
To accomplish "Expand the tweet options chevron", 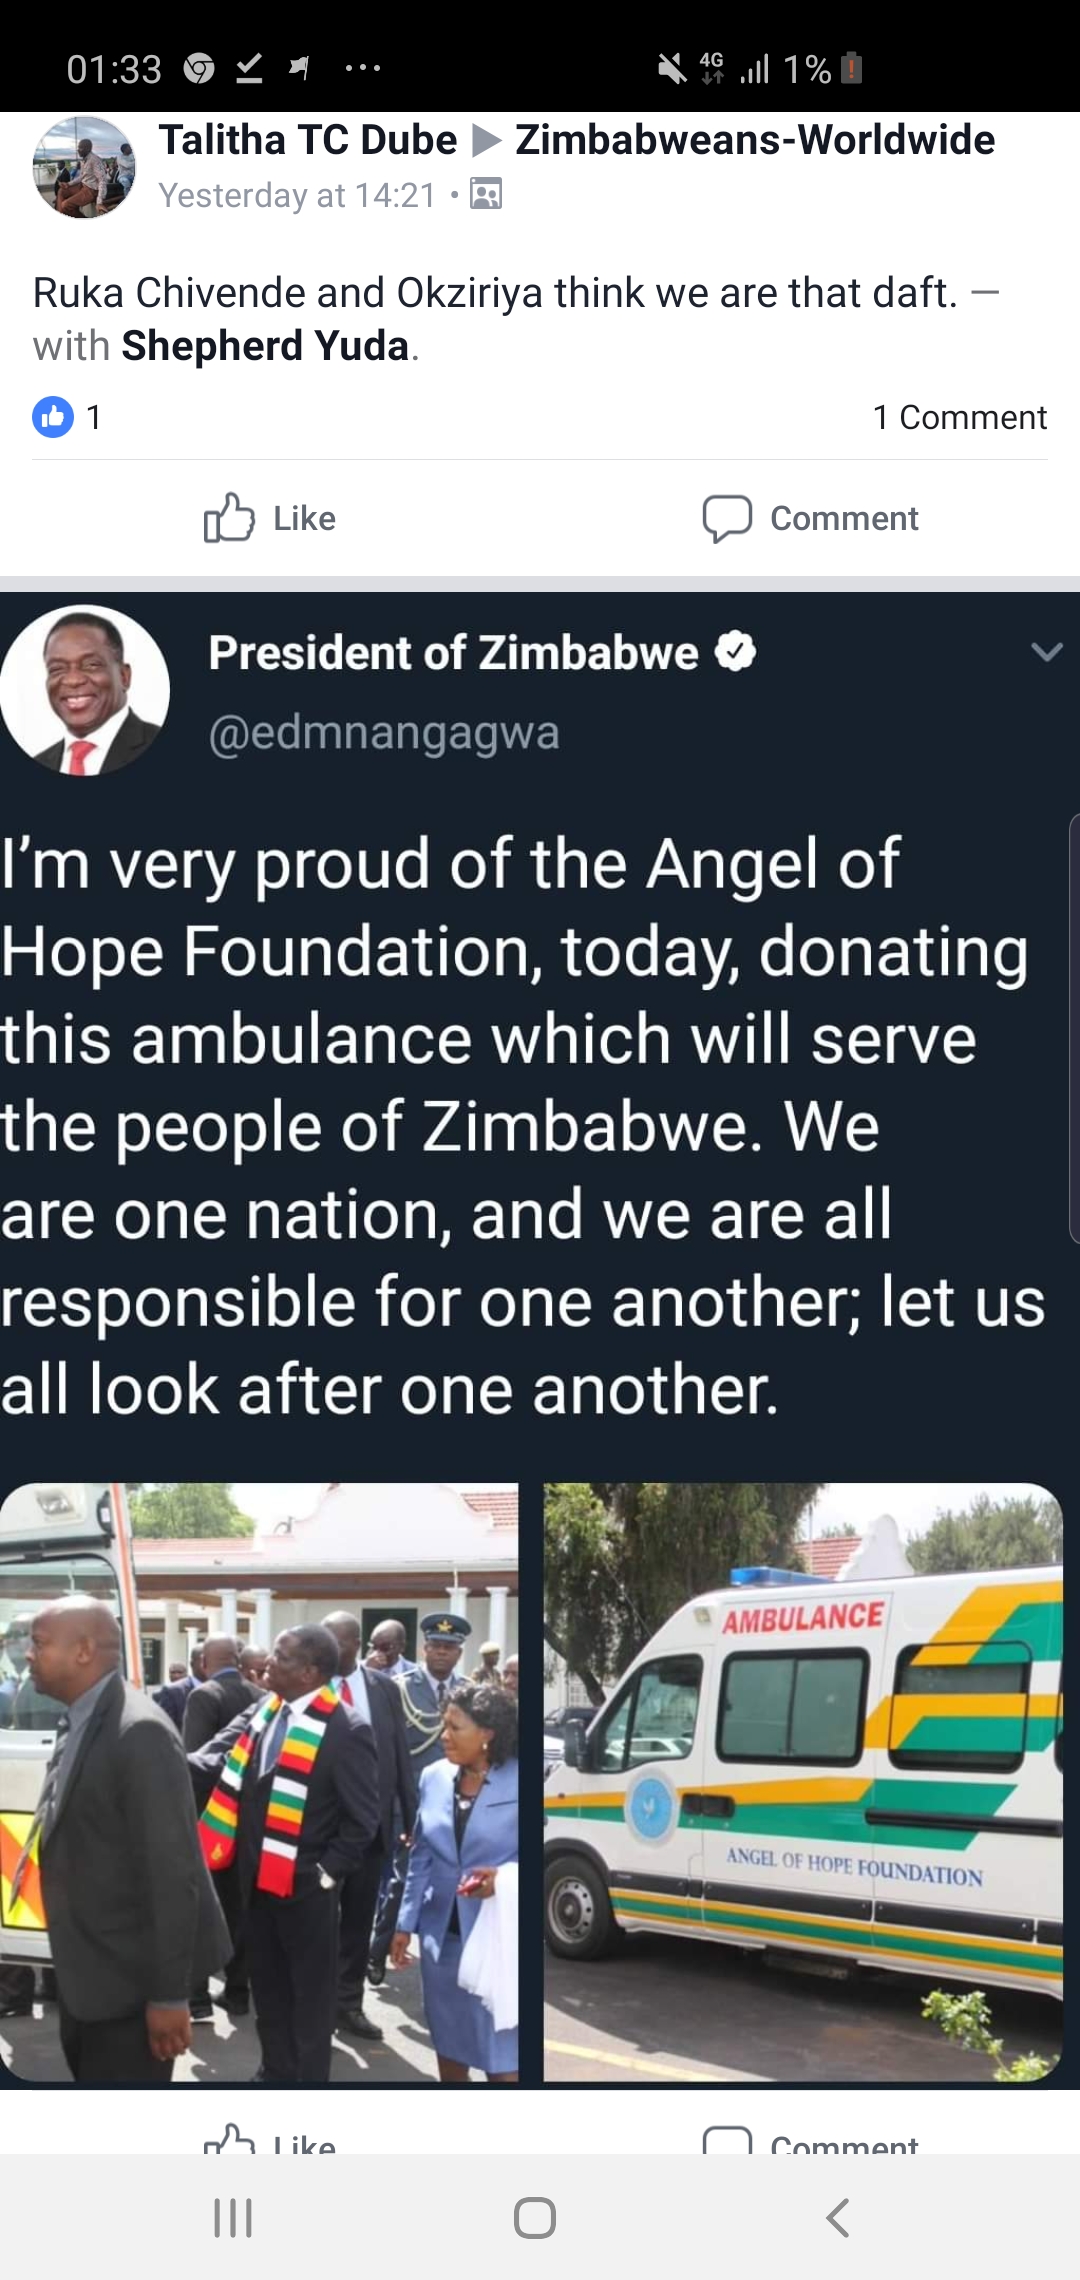I will tap(1046, 652).
